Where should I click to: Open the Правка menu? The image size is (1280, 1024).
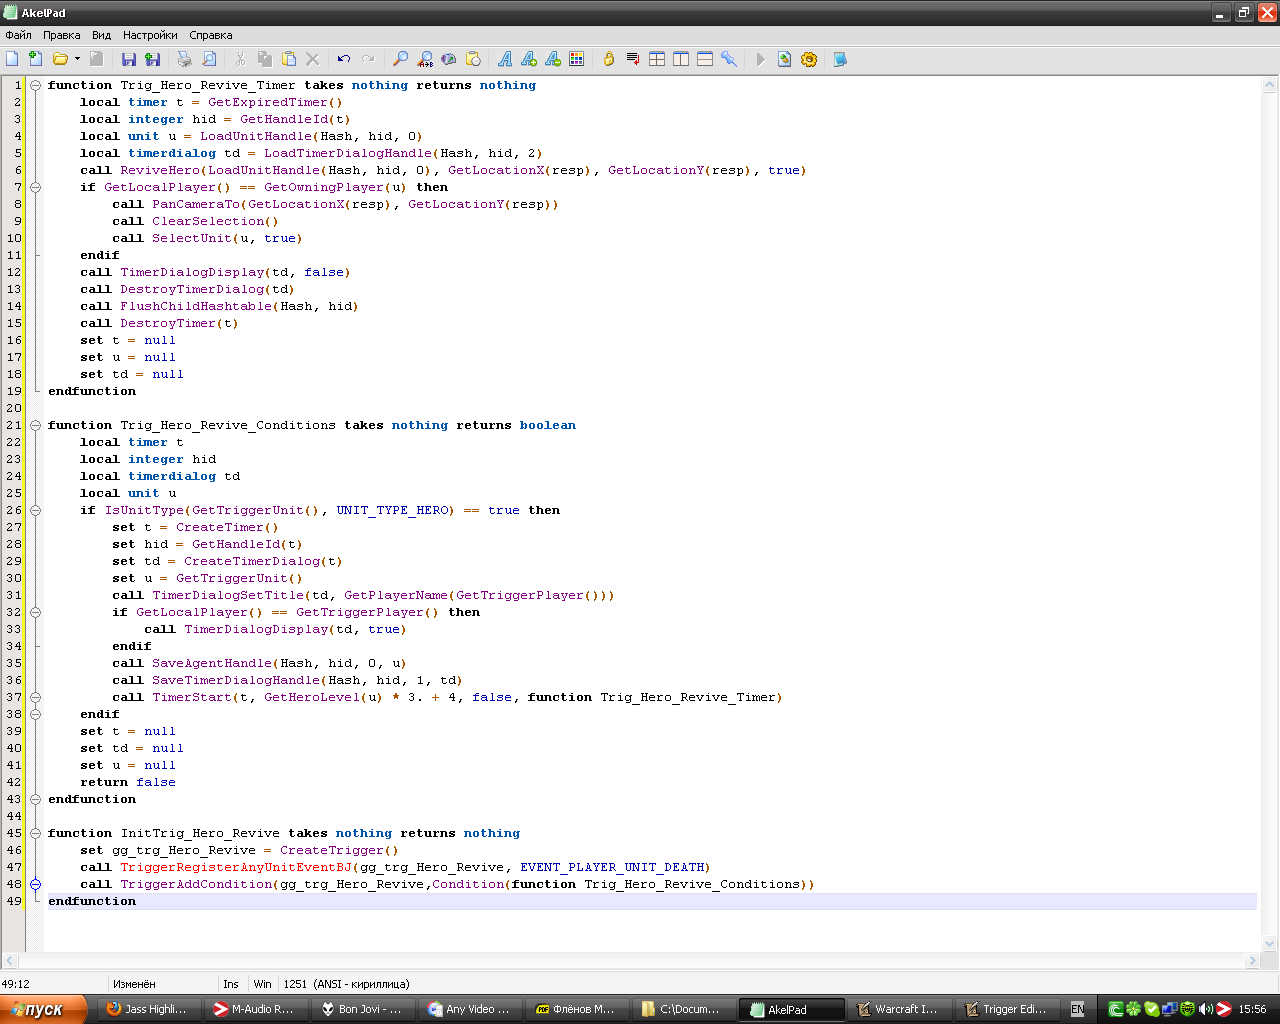point(61,35)
